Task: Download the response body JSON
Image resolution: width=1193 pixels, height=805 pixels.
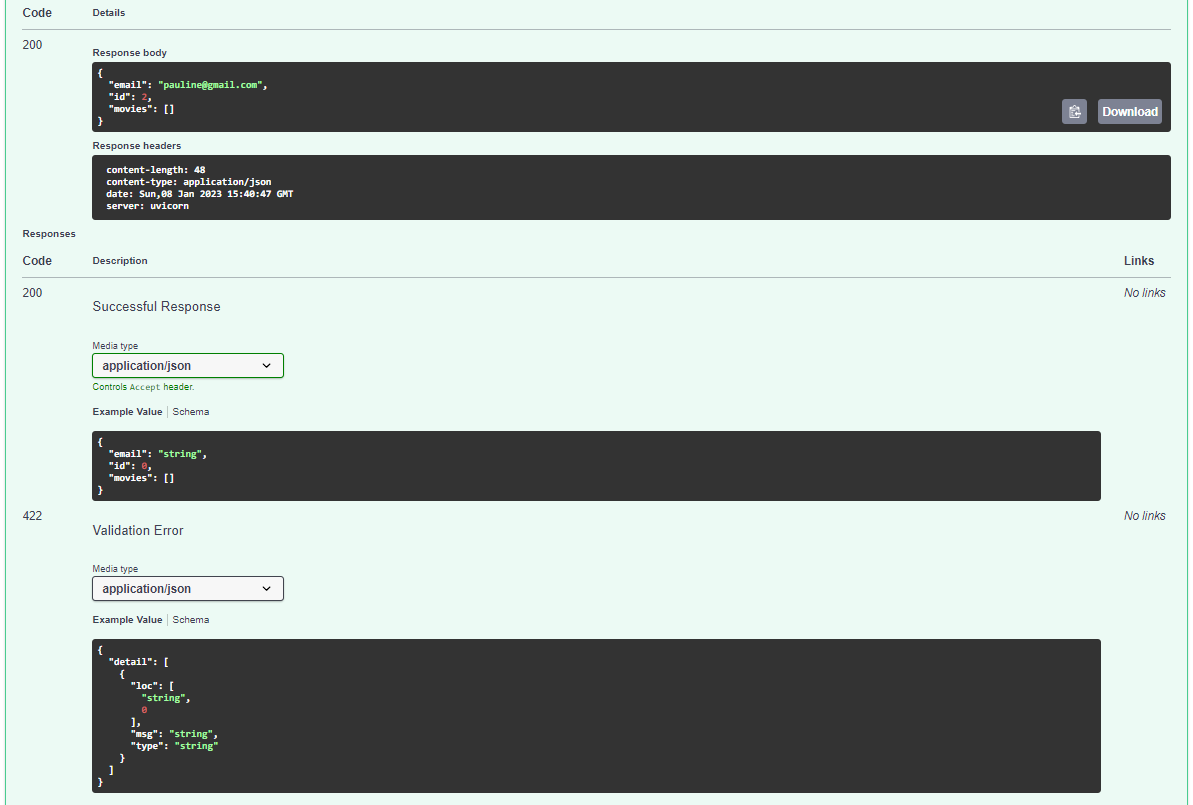Action: (x=1129, y=111)
